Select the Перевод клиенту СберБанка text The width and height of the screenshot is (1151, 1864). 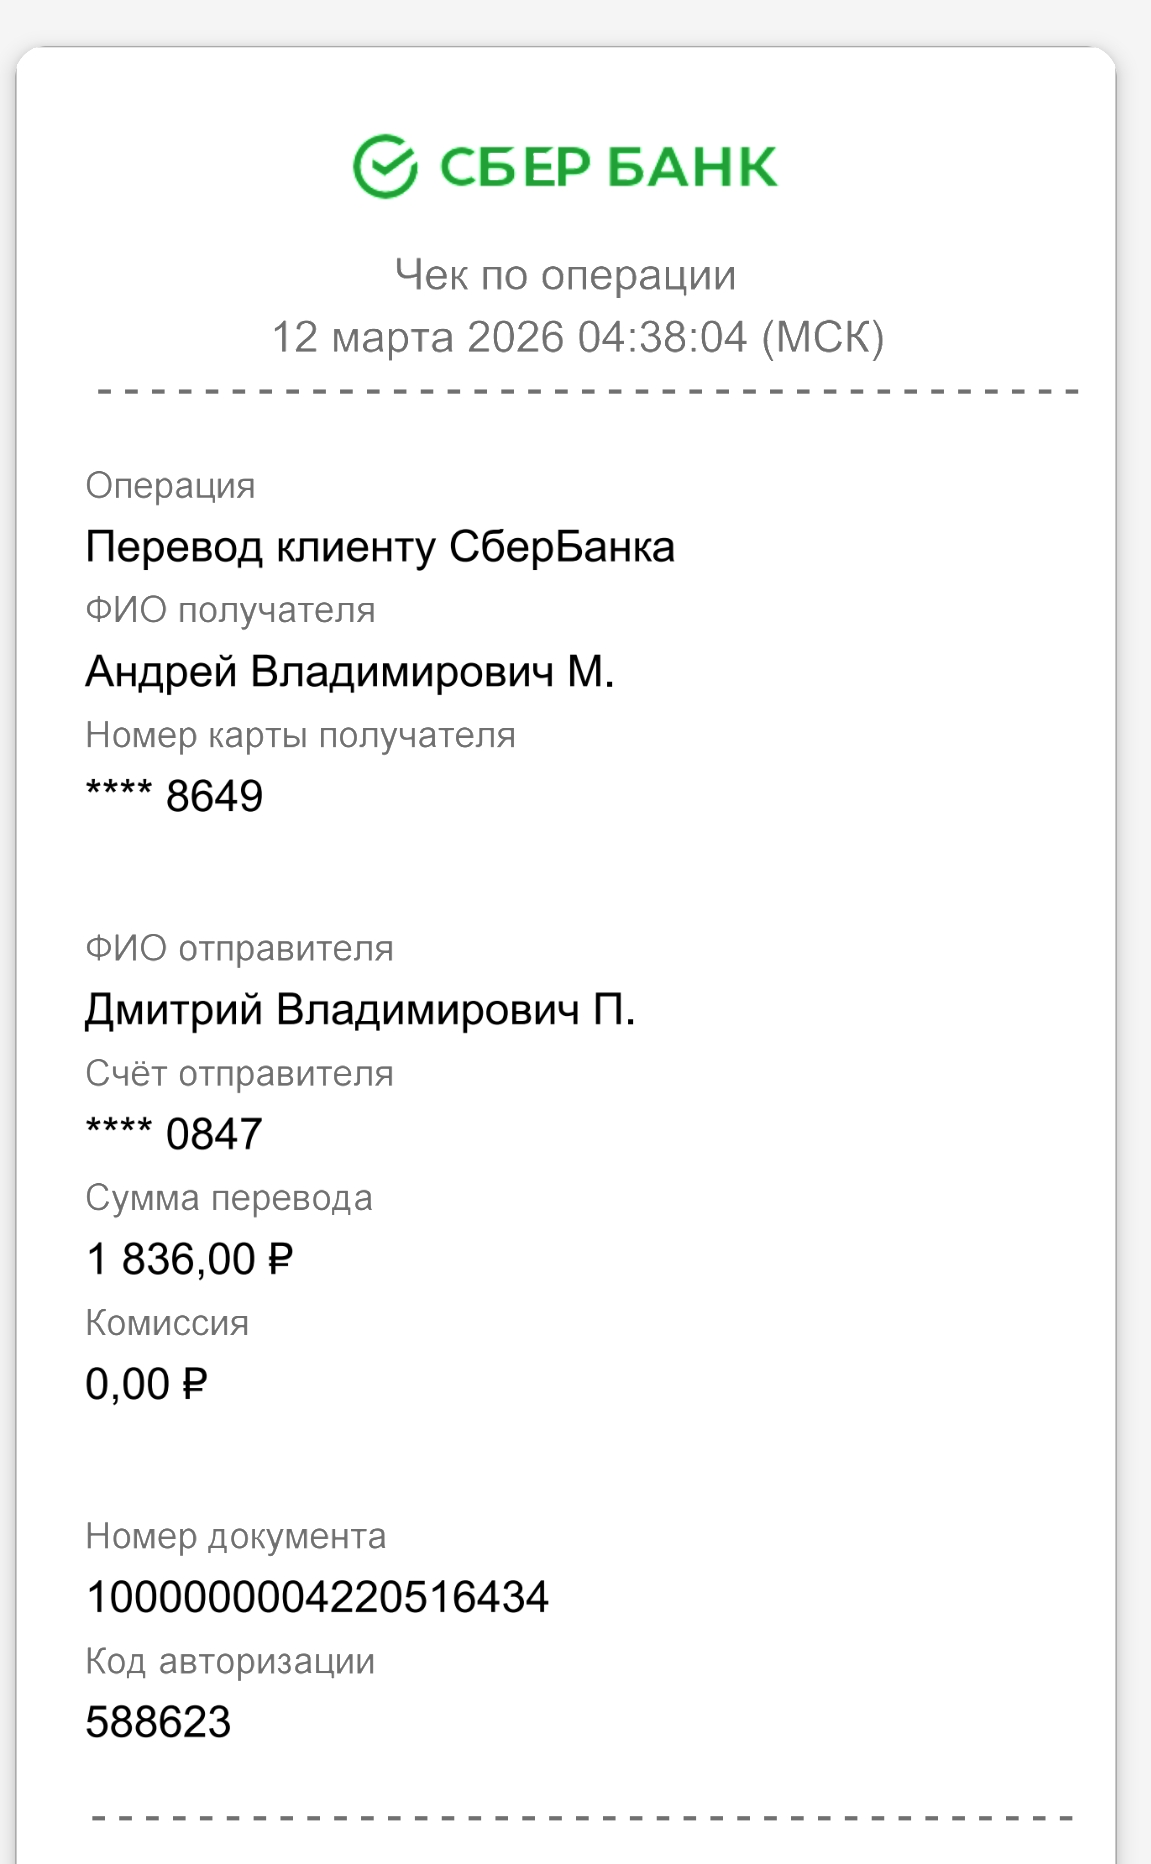tap(380, 547)
